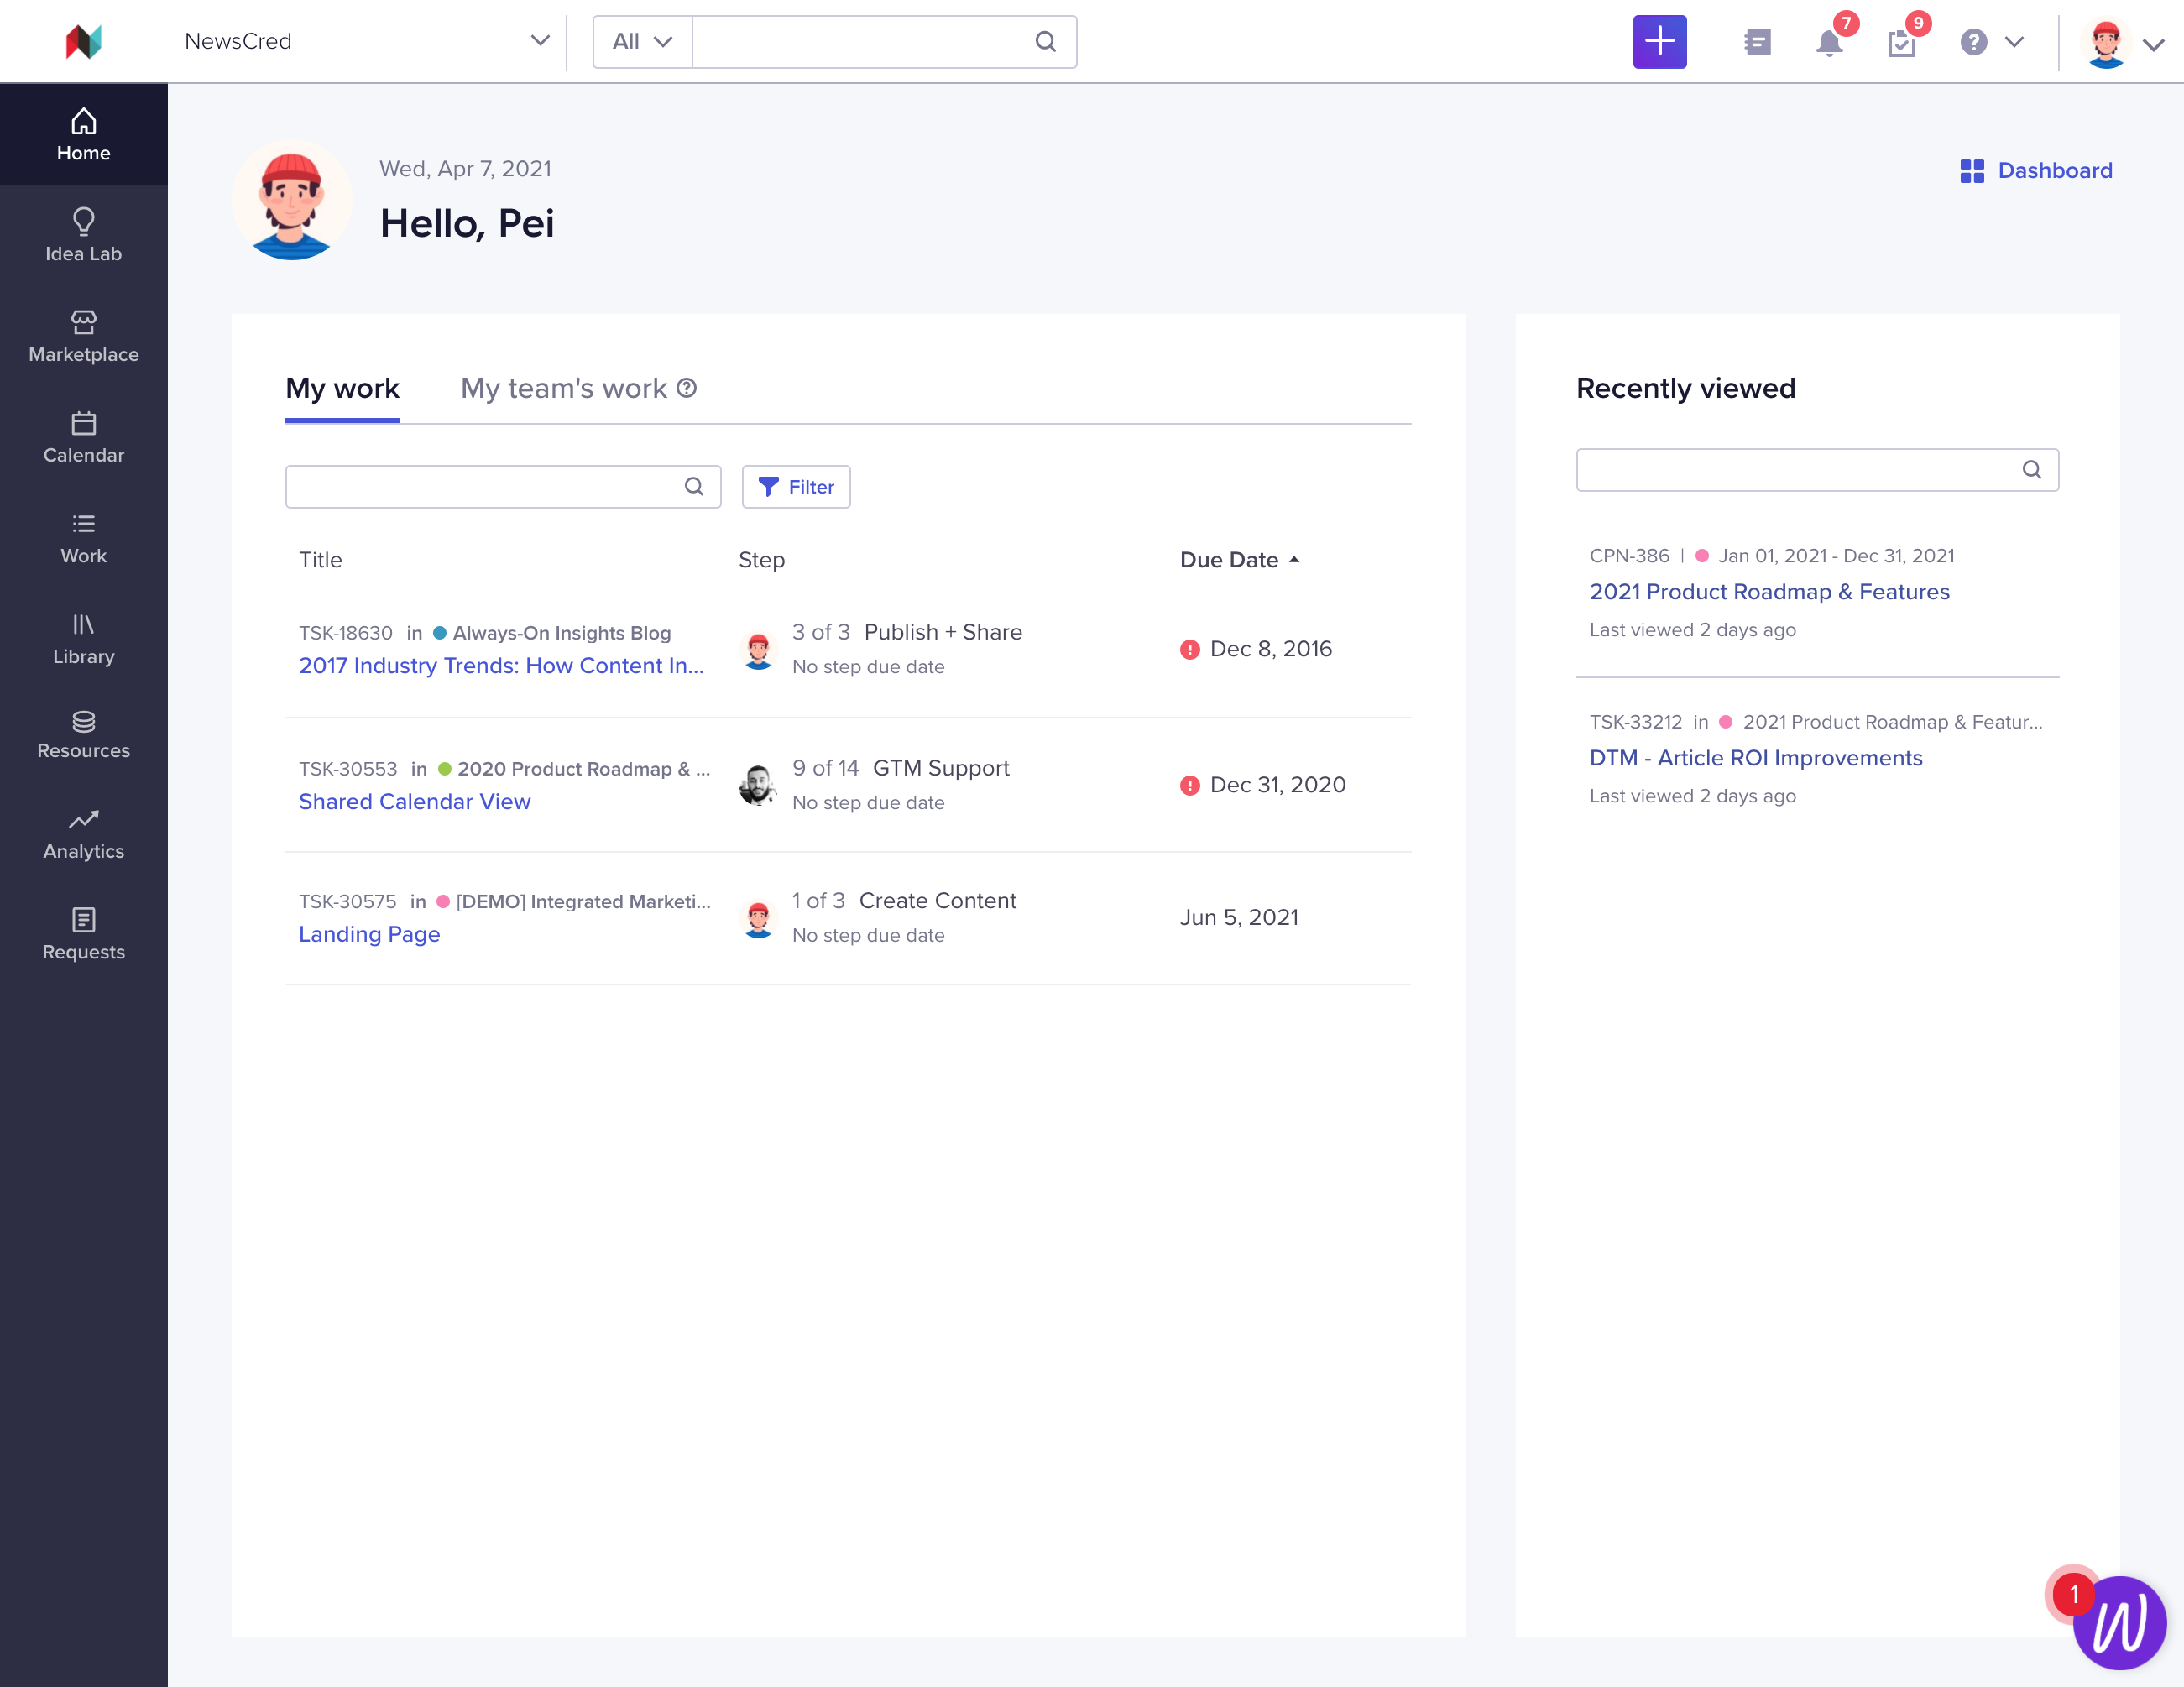
Task: Open the All search scope dropdown
Action: click(642, 41)
